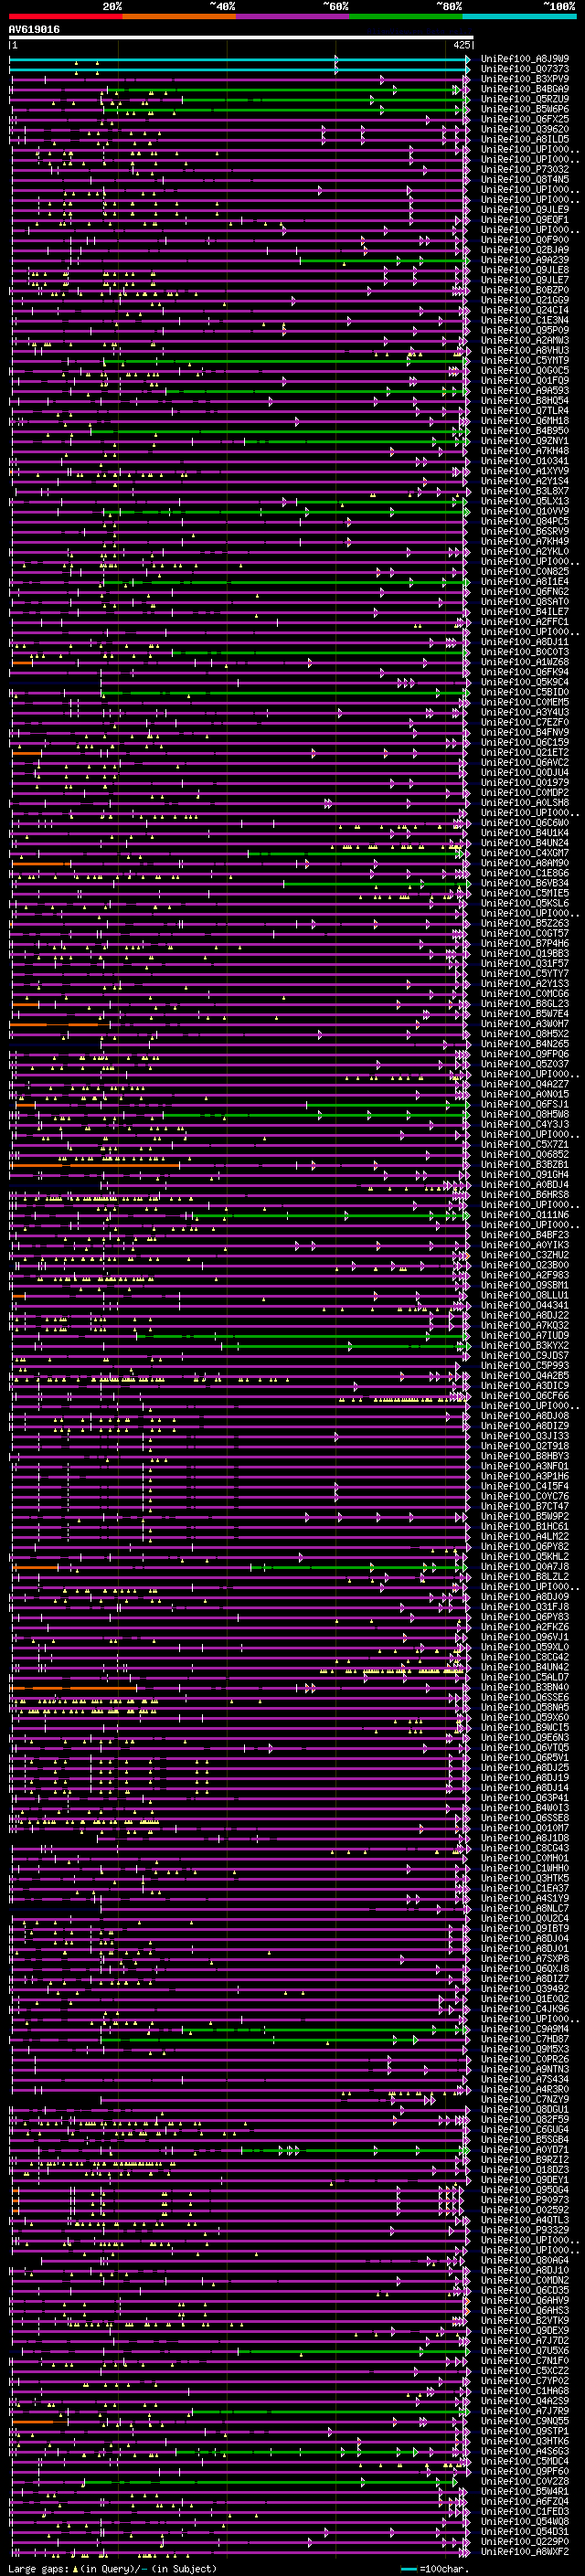Click the UniRef100_Q6C159 label
Image resolution: width=585 pixels, height=2576 pixels.
pyautogui.click(x=525, y=742)
